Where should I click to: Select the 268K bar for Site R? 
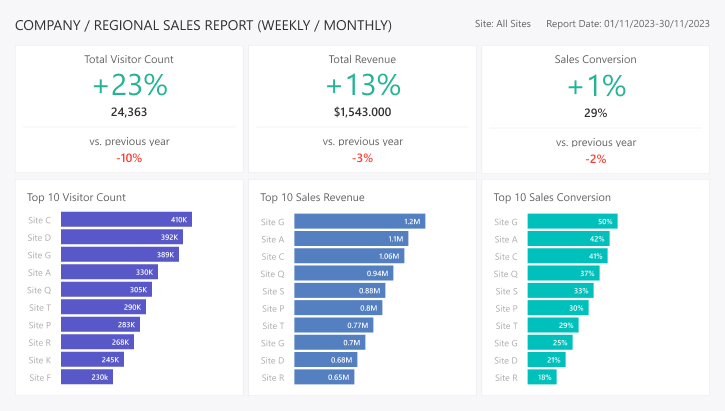click(x=97, y=343)
